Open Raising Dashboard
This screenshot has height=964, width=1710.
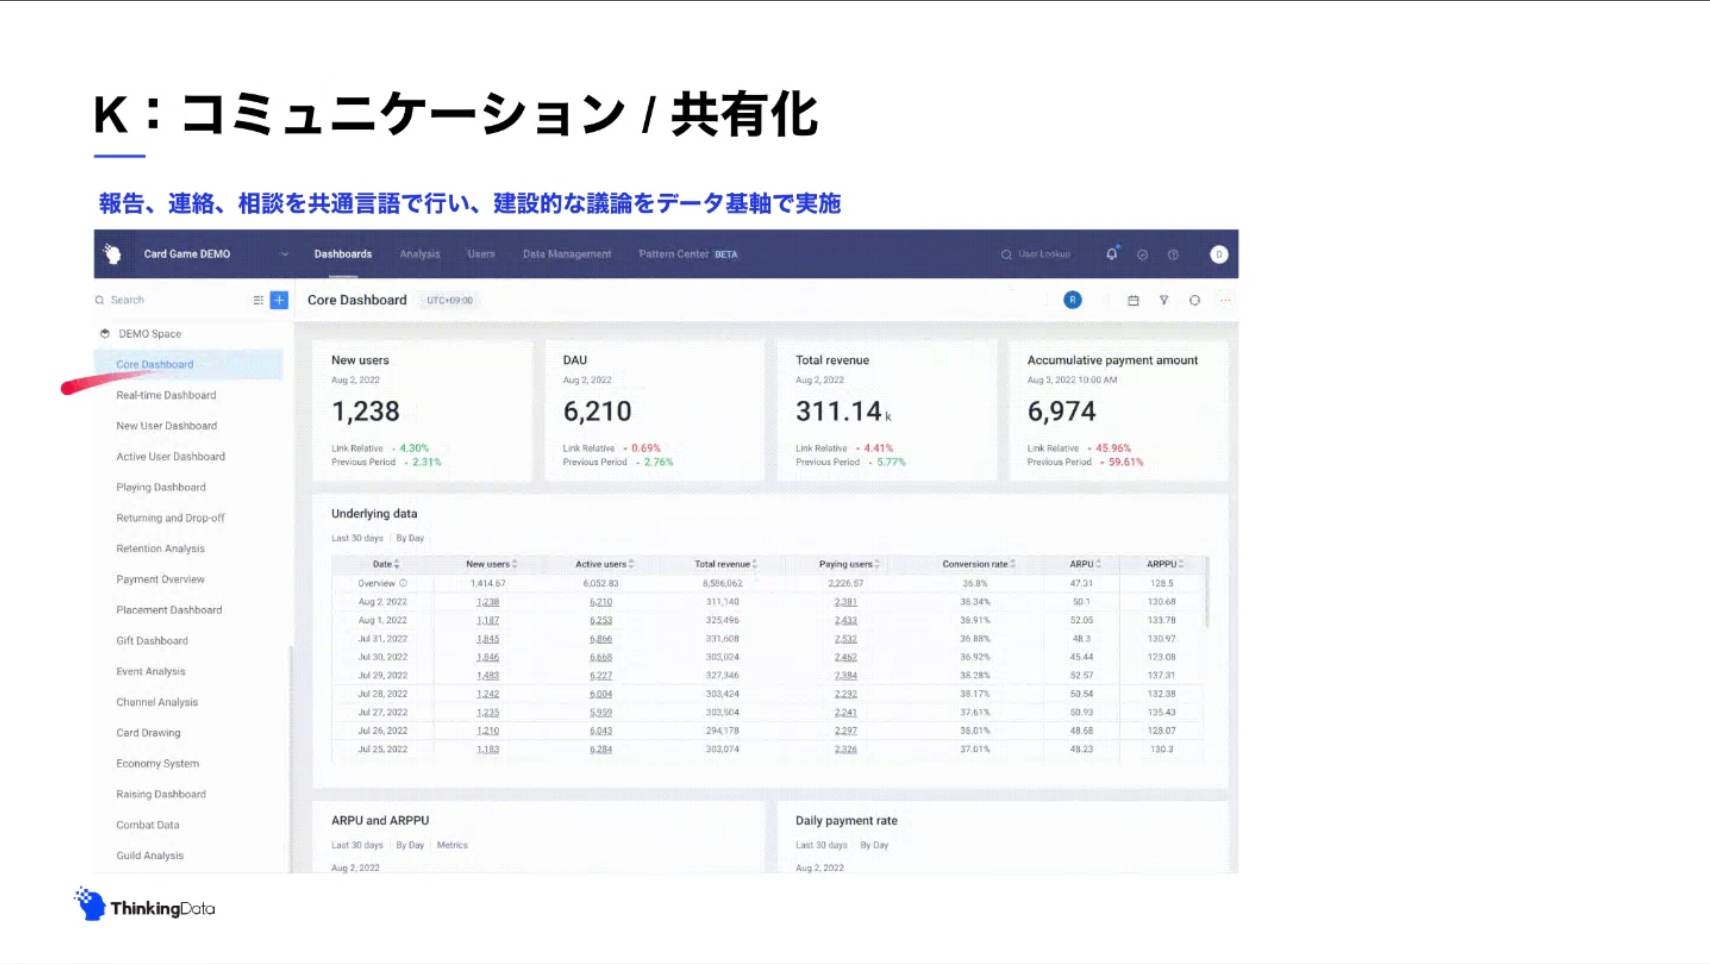(161, 794)
